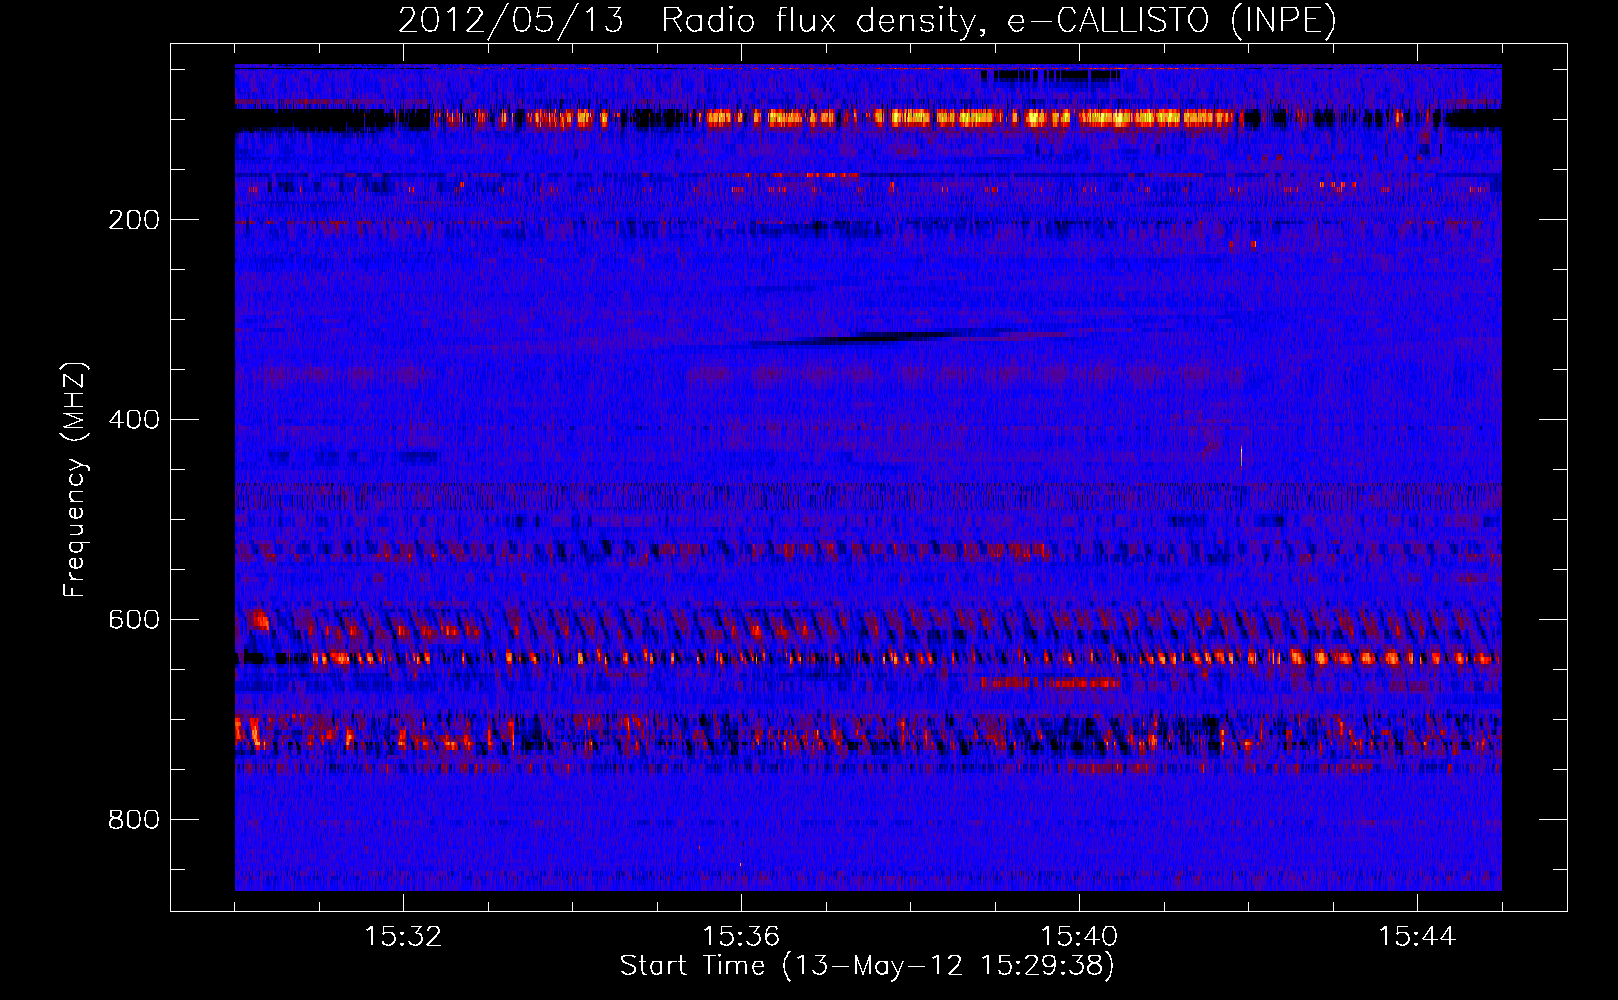1618x1000 pixels.
Task: Click the bright interference band near 640 MHz
Action: (868, 658)
